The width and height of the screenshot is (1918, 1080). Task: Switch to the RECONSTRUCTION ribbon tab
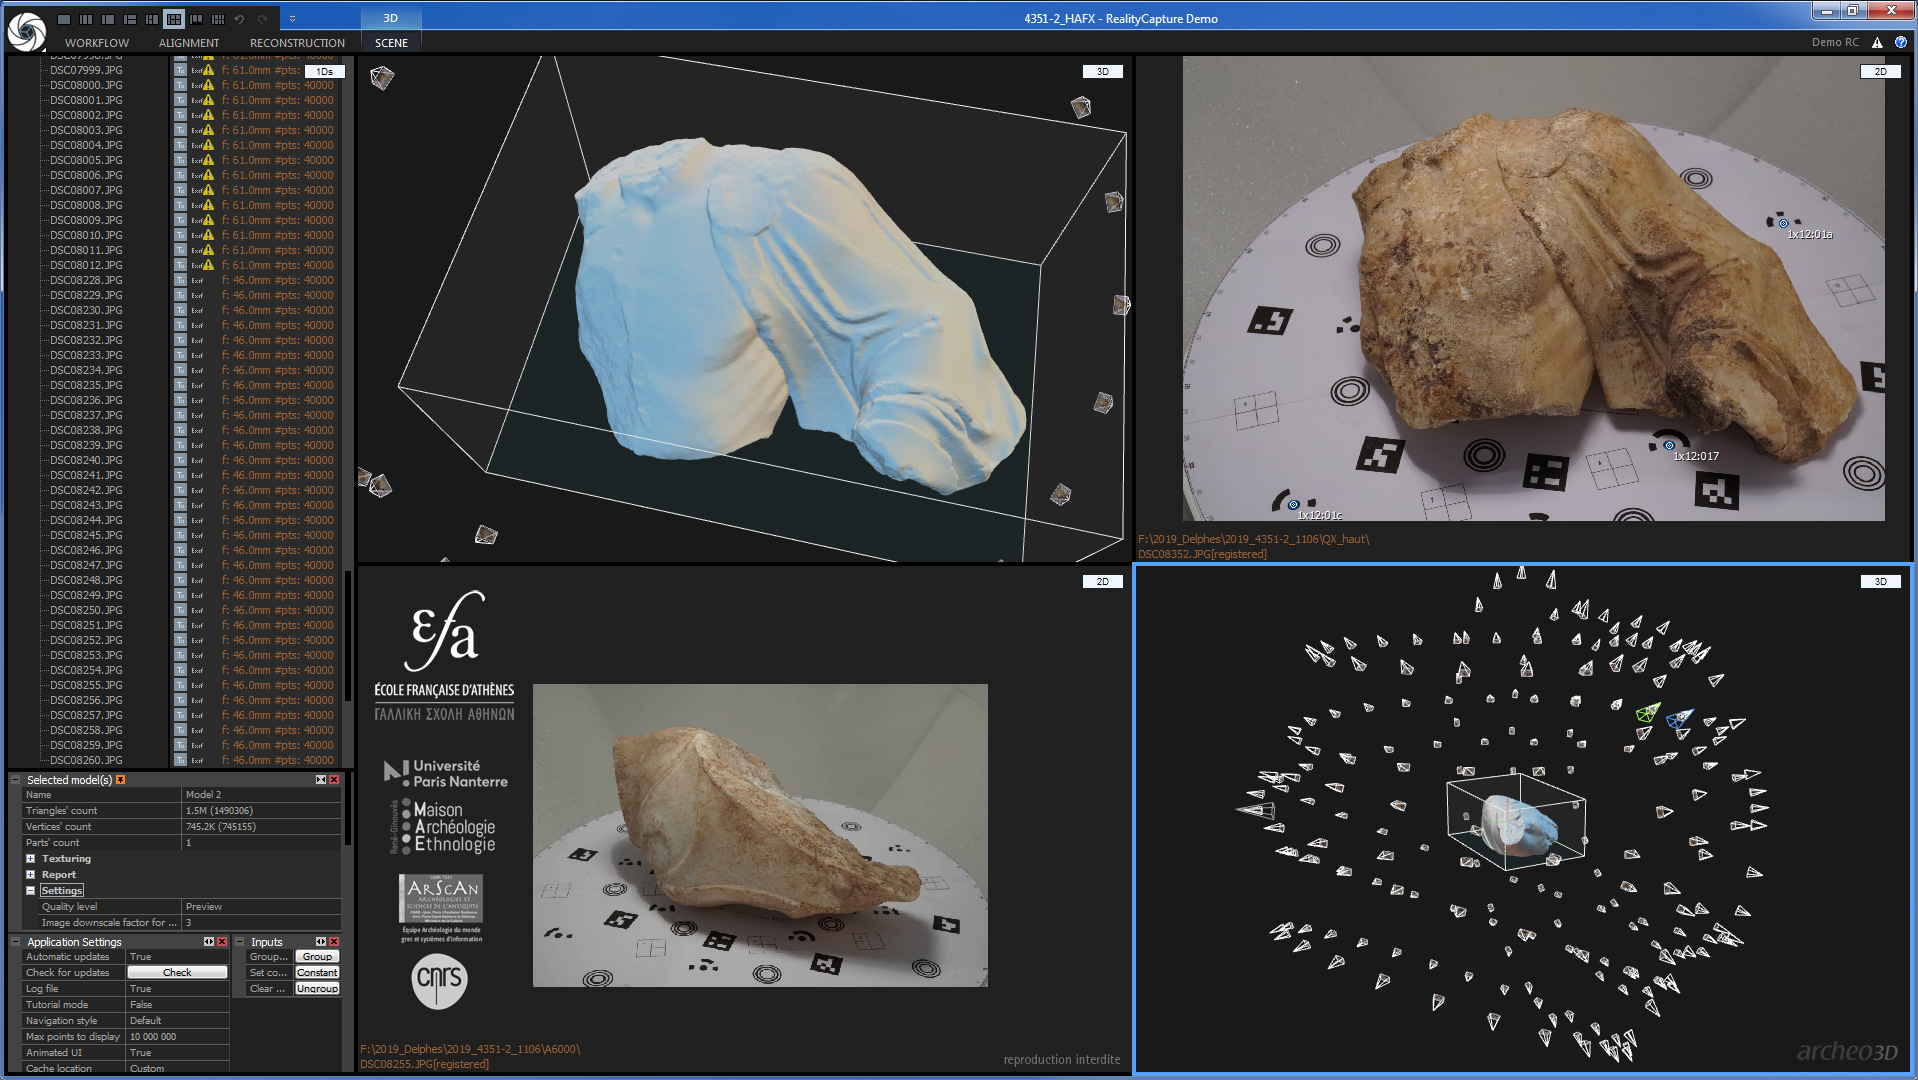[297, 43]
